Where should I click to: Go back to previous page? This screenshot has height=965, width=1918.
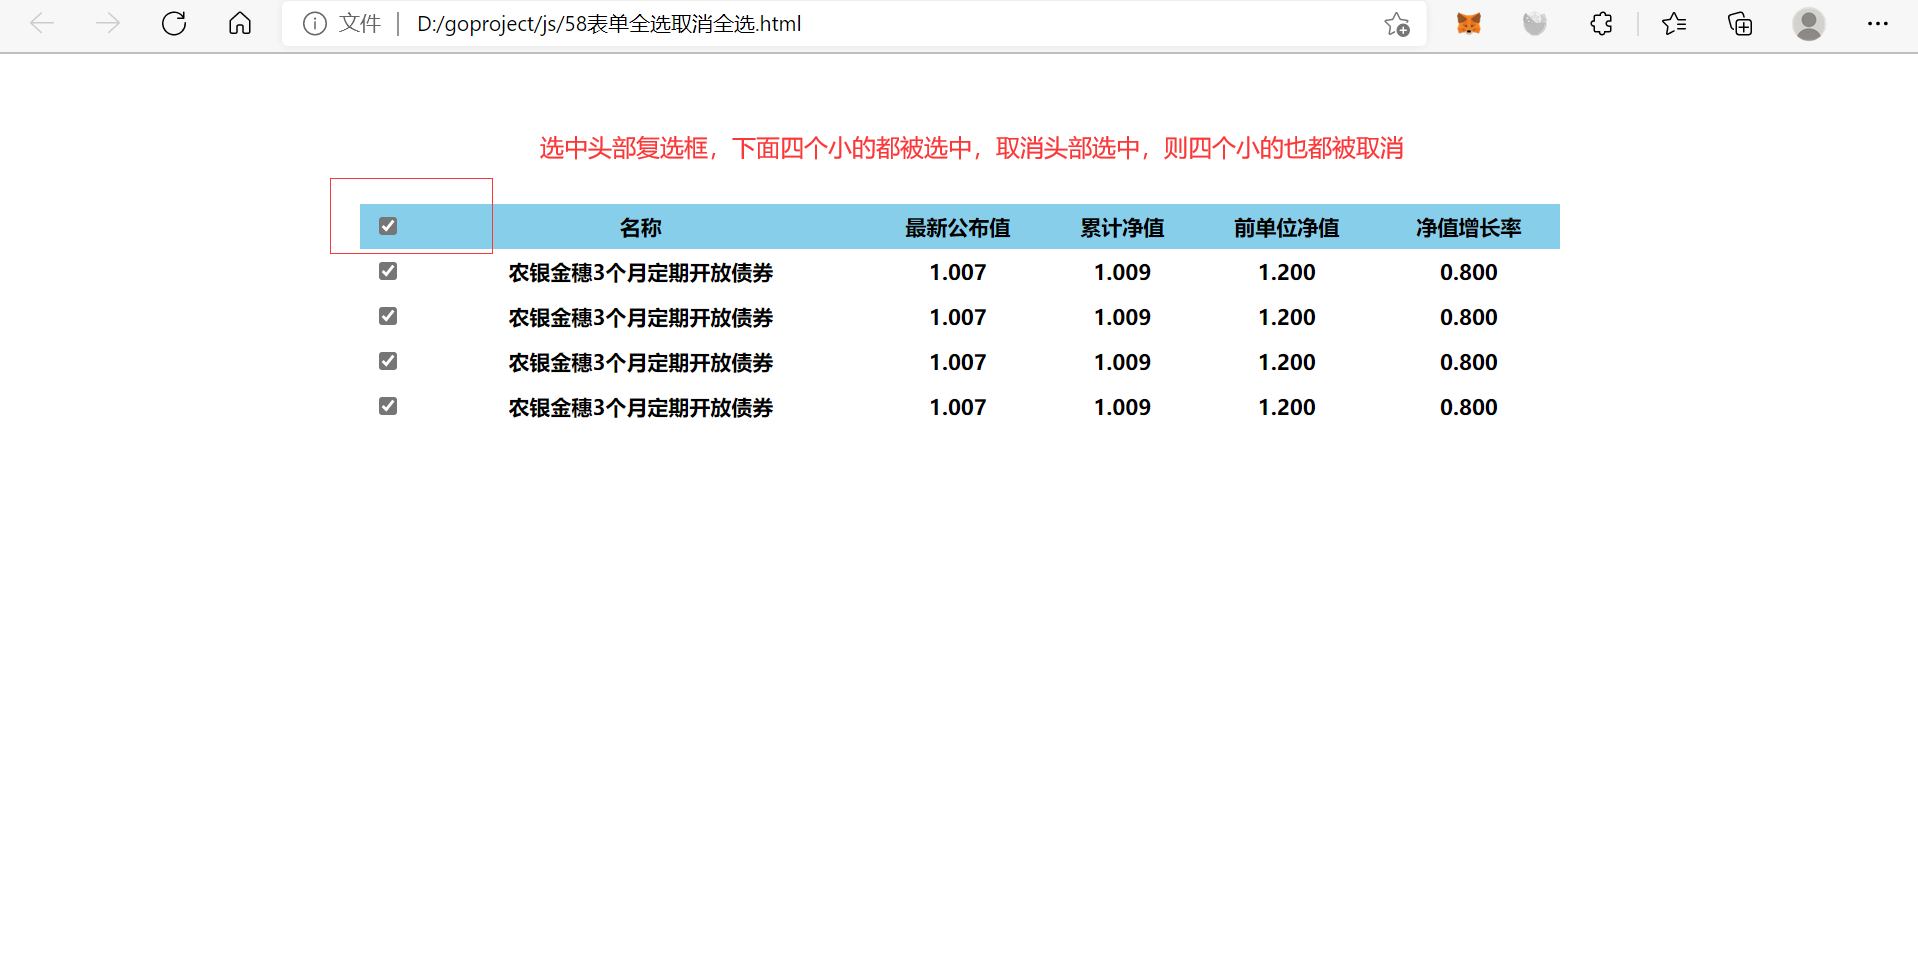42,23
